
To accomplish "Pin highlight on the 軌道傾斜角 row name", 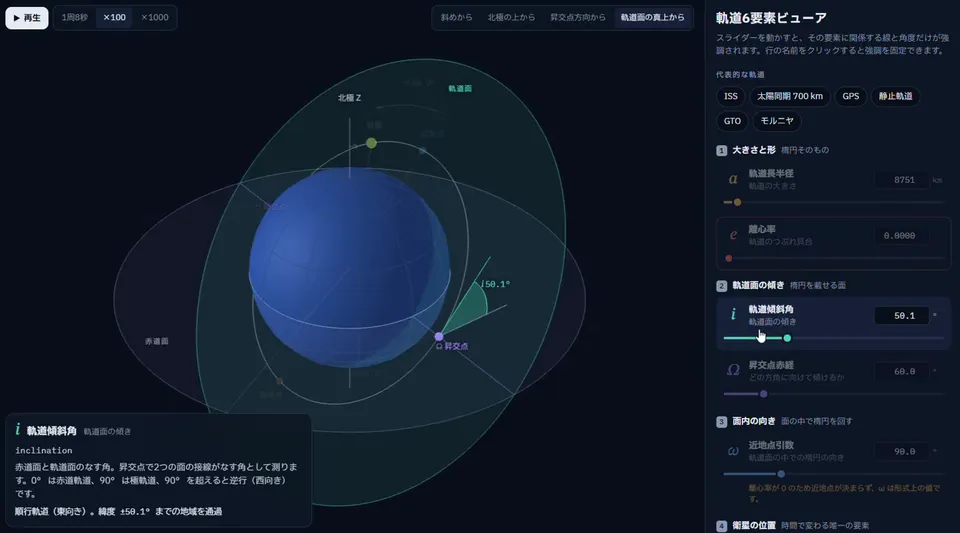I will click(x=771, y=310).
